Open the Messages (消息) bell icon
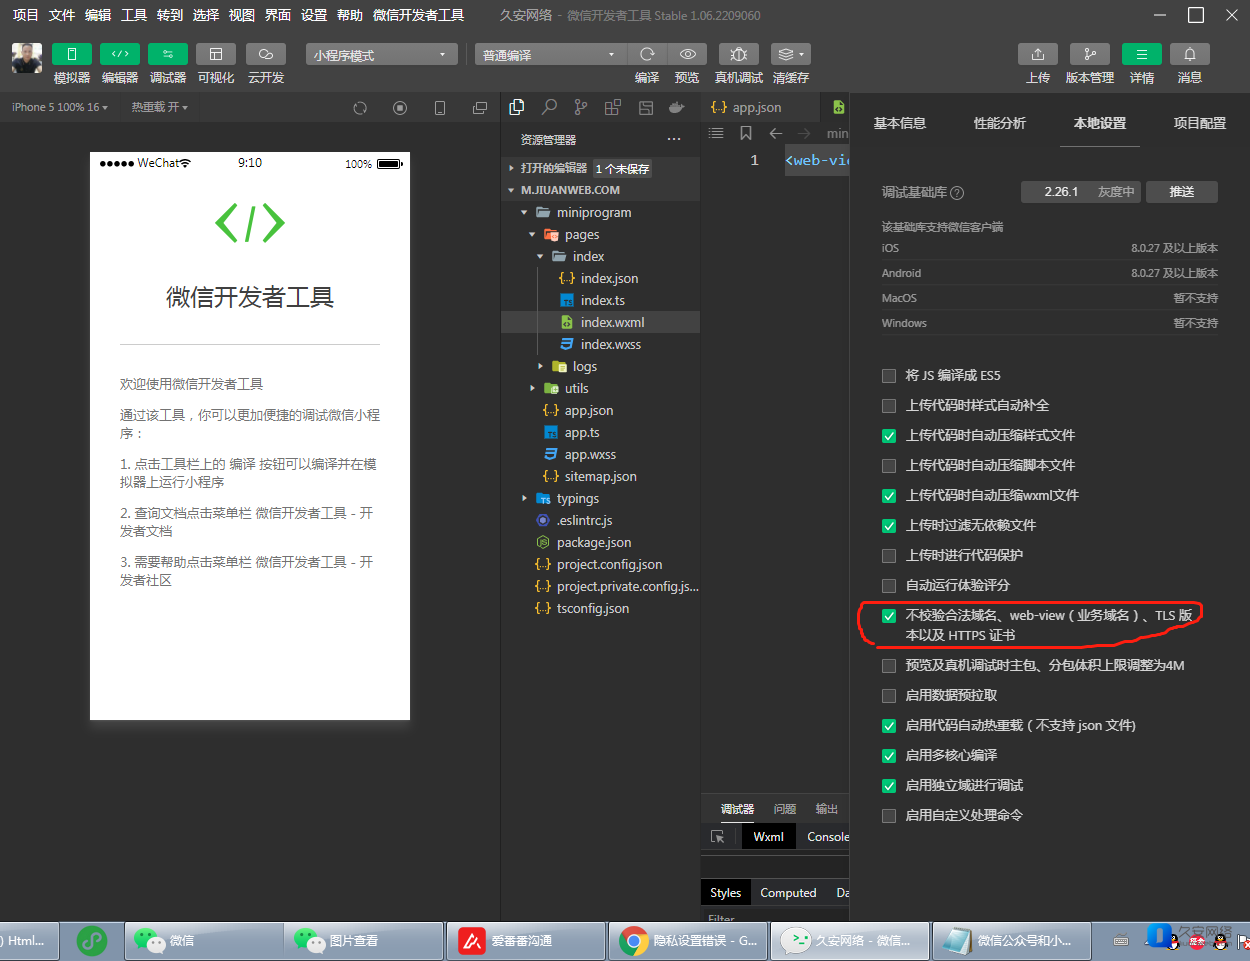The height and width of the screenshot is (961, 1250). tap(1190, 54)
